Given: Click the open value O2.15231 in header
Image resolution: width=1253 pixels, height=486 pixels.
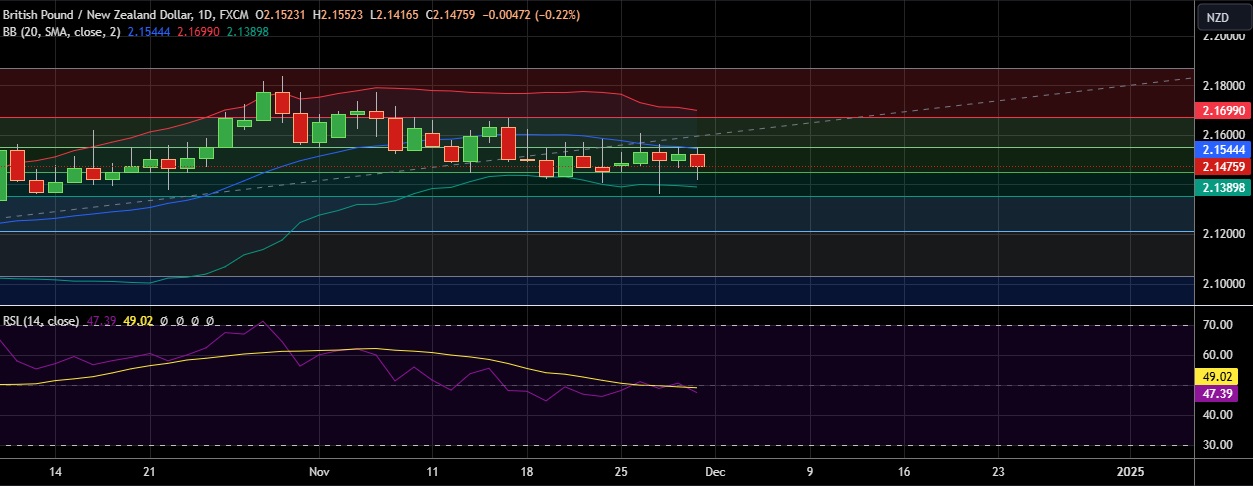Looking at the screenshot, I should coord(281,16).
